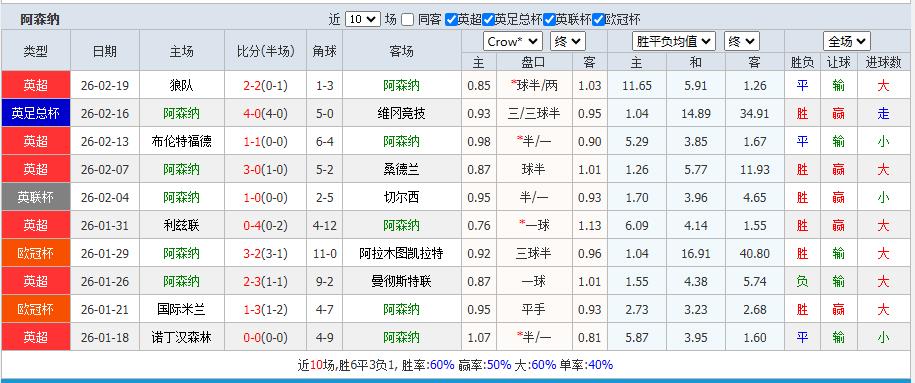Screen dimensions: 915x383
Task: Uncheck the 英足总杯 filter checkbox
Action: click(x=488, y=19)
